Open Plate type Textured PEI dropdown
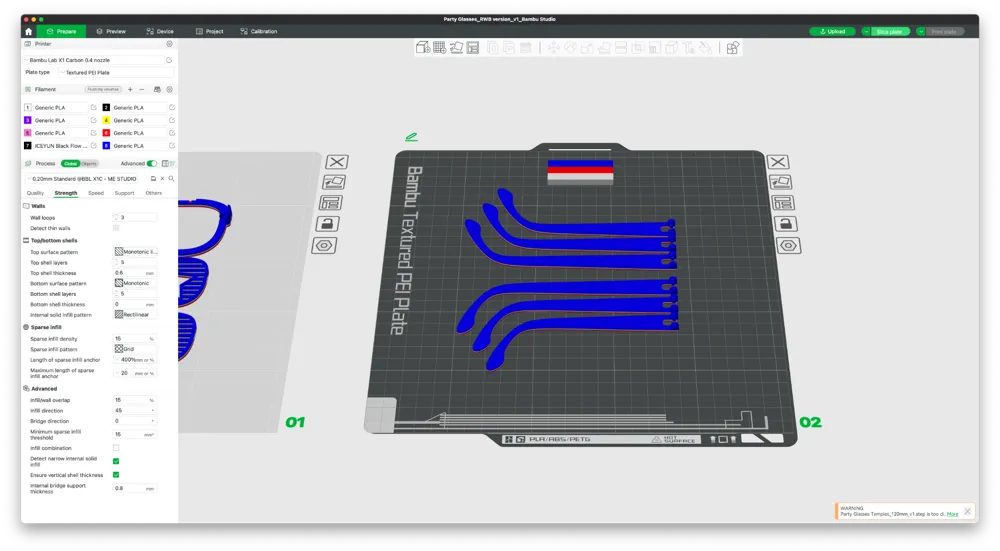 click(117, 73)
